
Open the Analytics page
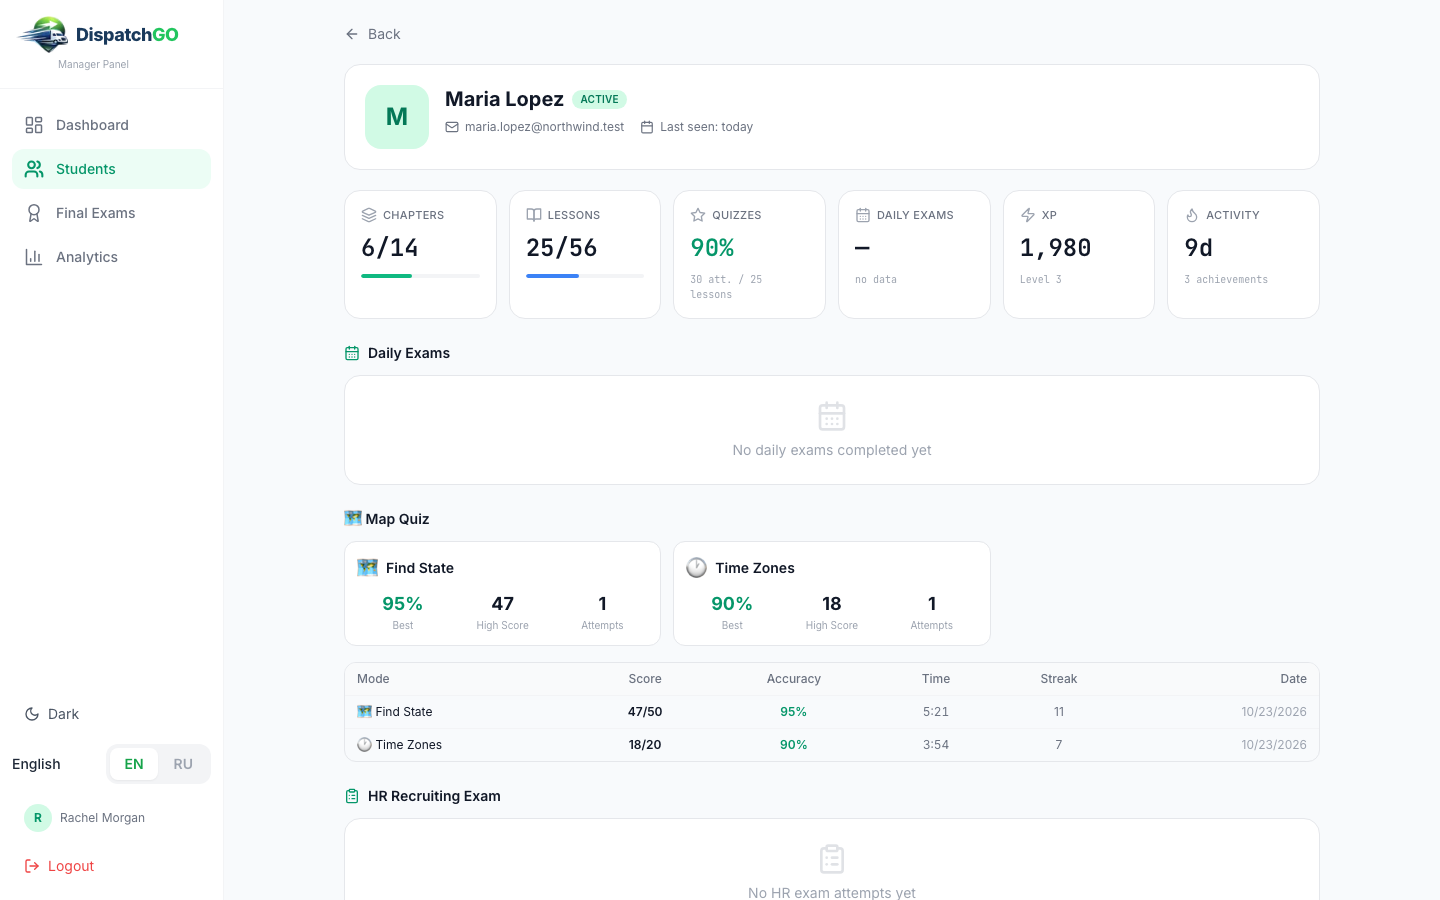[x=111, y=257]
